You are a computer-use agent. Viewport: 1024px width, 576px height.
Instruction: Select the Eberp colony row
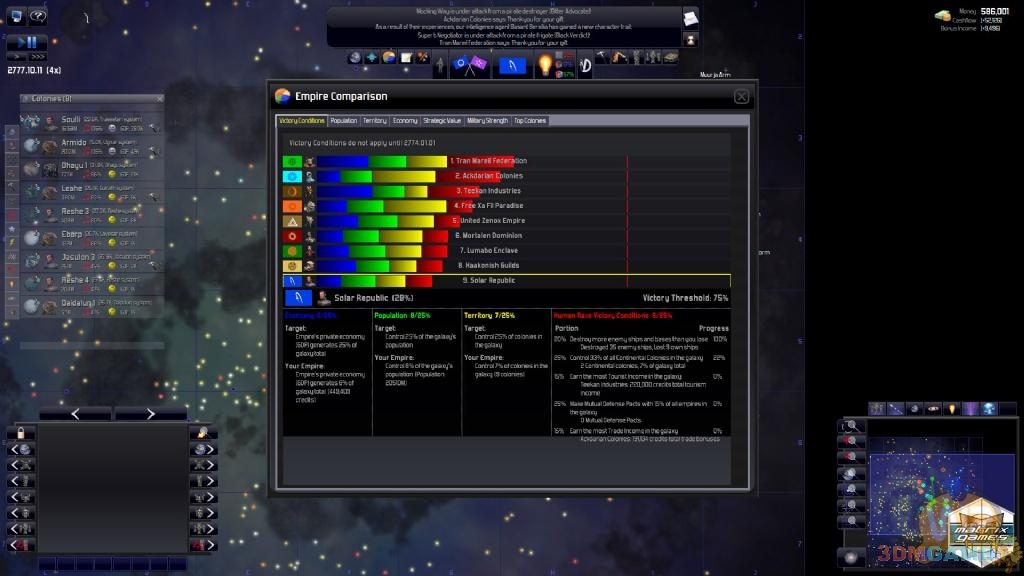(91, 238)
